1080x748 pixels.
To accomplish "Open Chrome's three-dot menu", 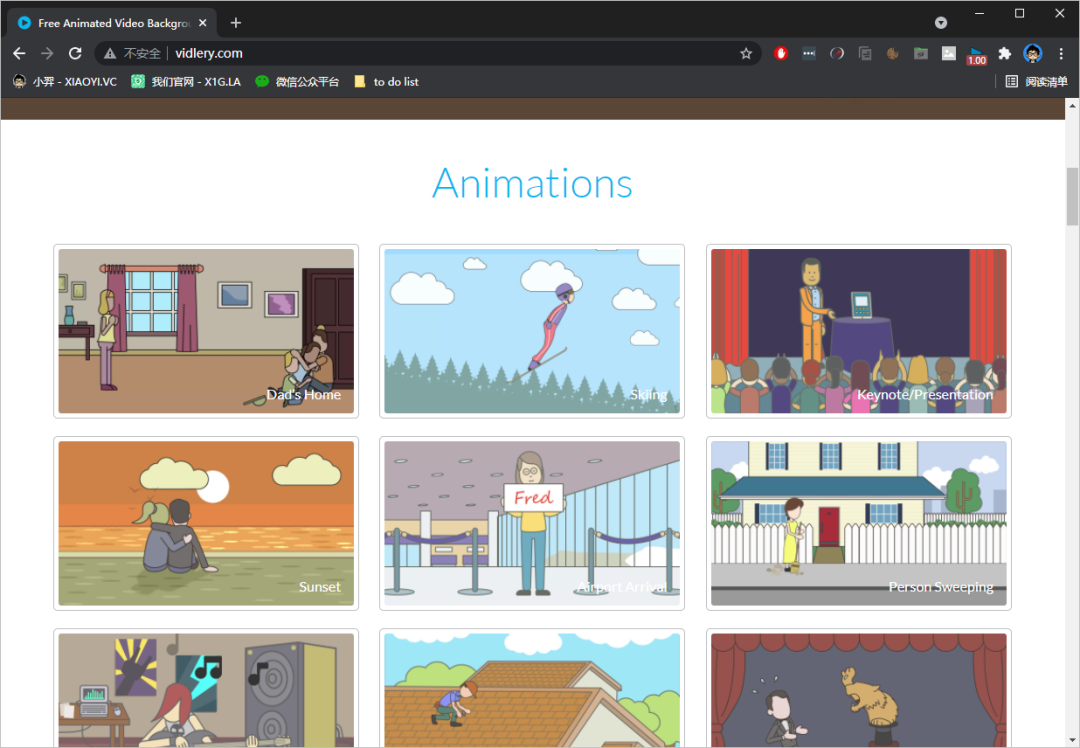I will (x=1061, y=53).
